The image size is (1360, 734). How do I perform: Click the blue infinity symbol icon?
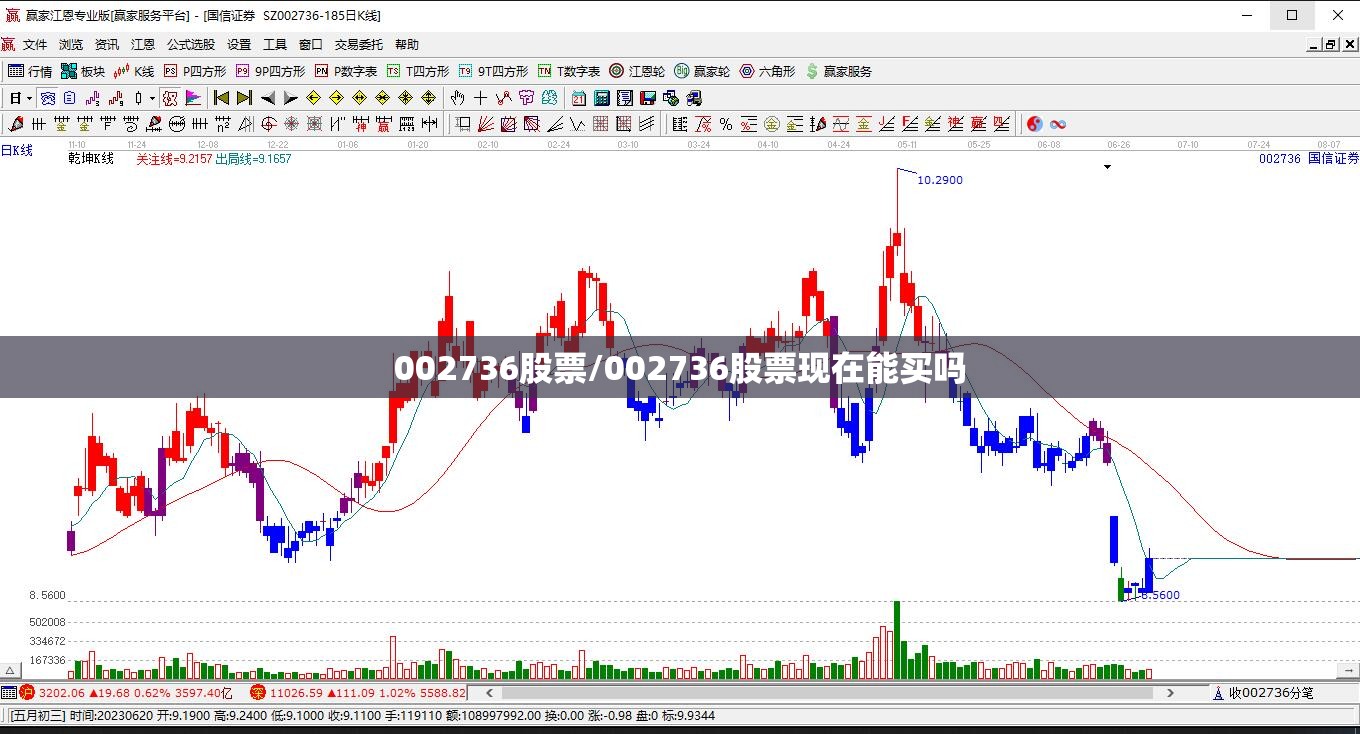[x=1058, y=124]
